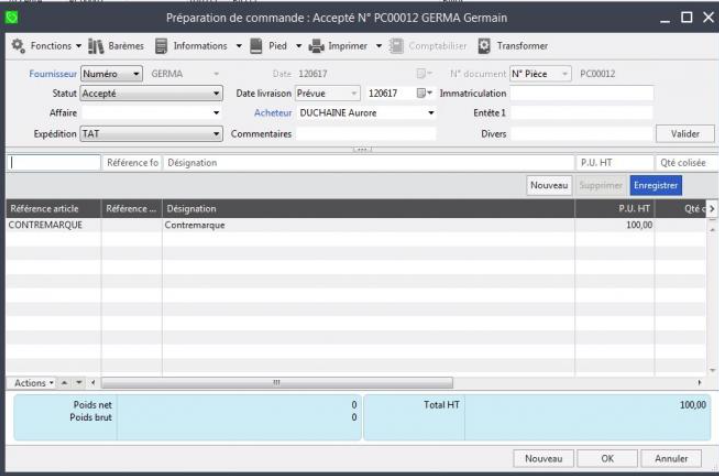
Task: Click the Pied toolbar icon
Action: click(x=256, y=46)
